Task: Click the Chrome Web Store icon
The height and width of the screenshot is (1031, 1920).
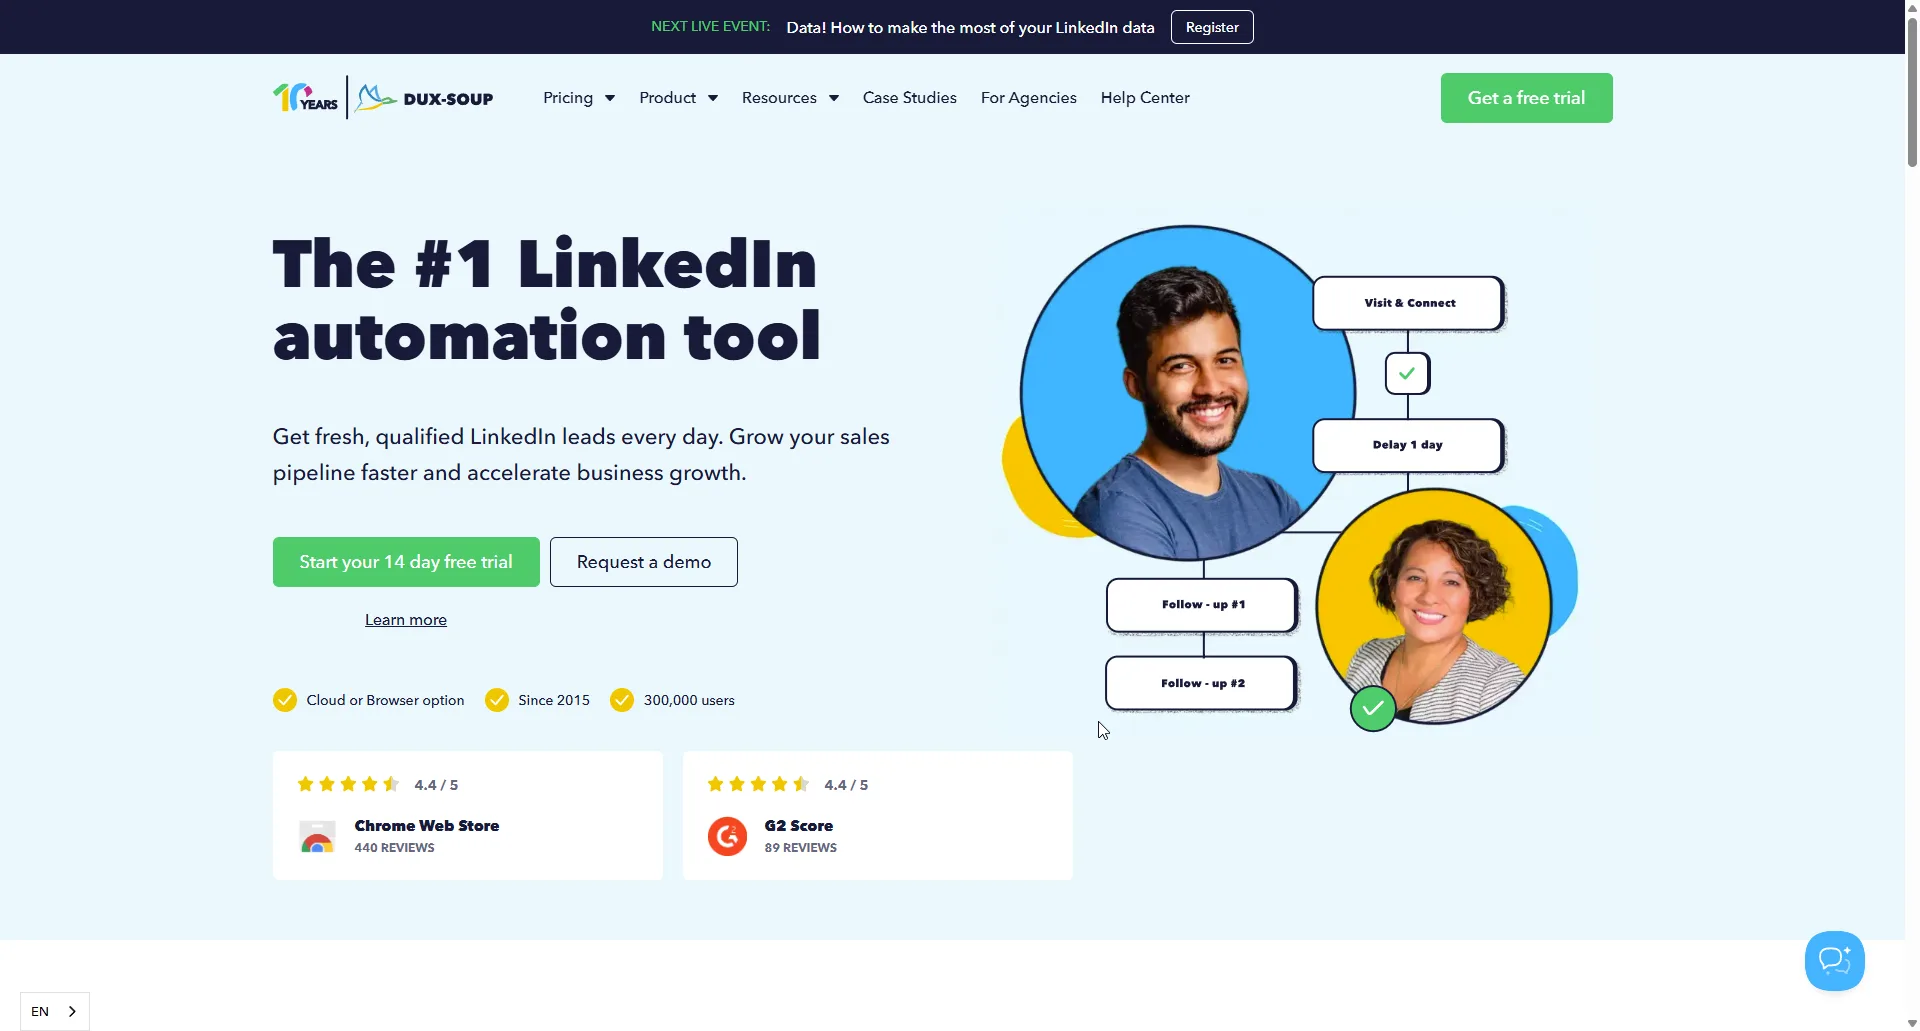Action: (317, 836)
